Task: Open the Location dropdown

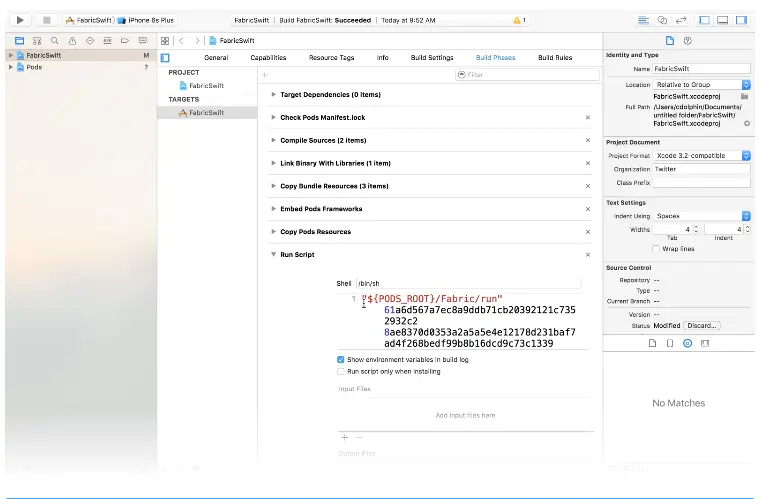Action: [702, 85]
